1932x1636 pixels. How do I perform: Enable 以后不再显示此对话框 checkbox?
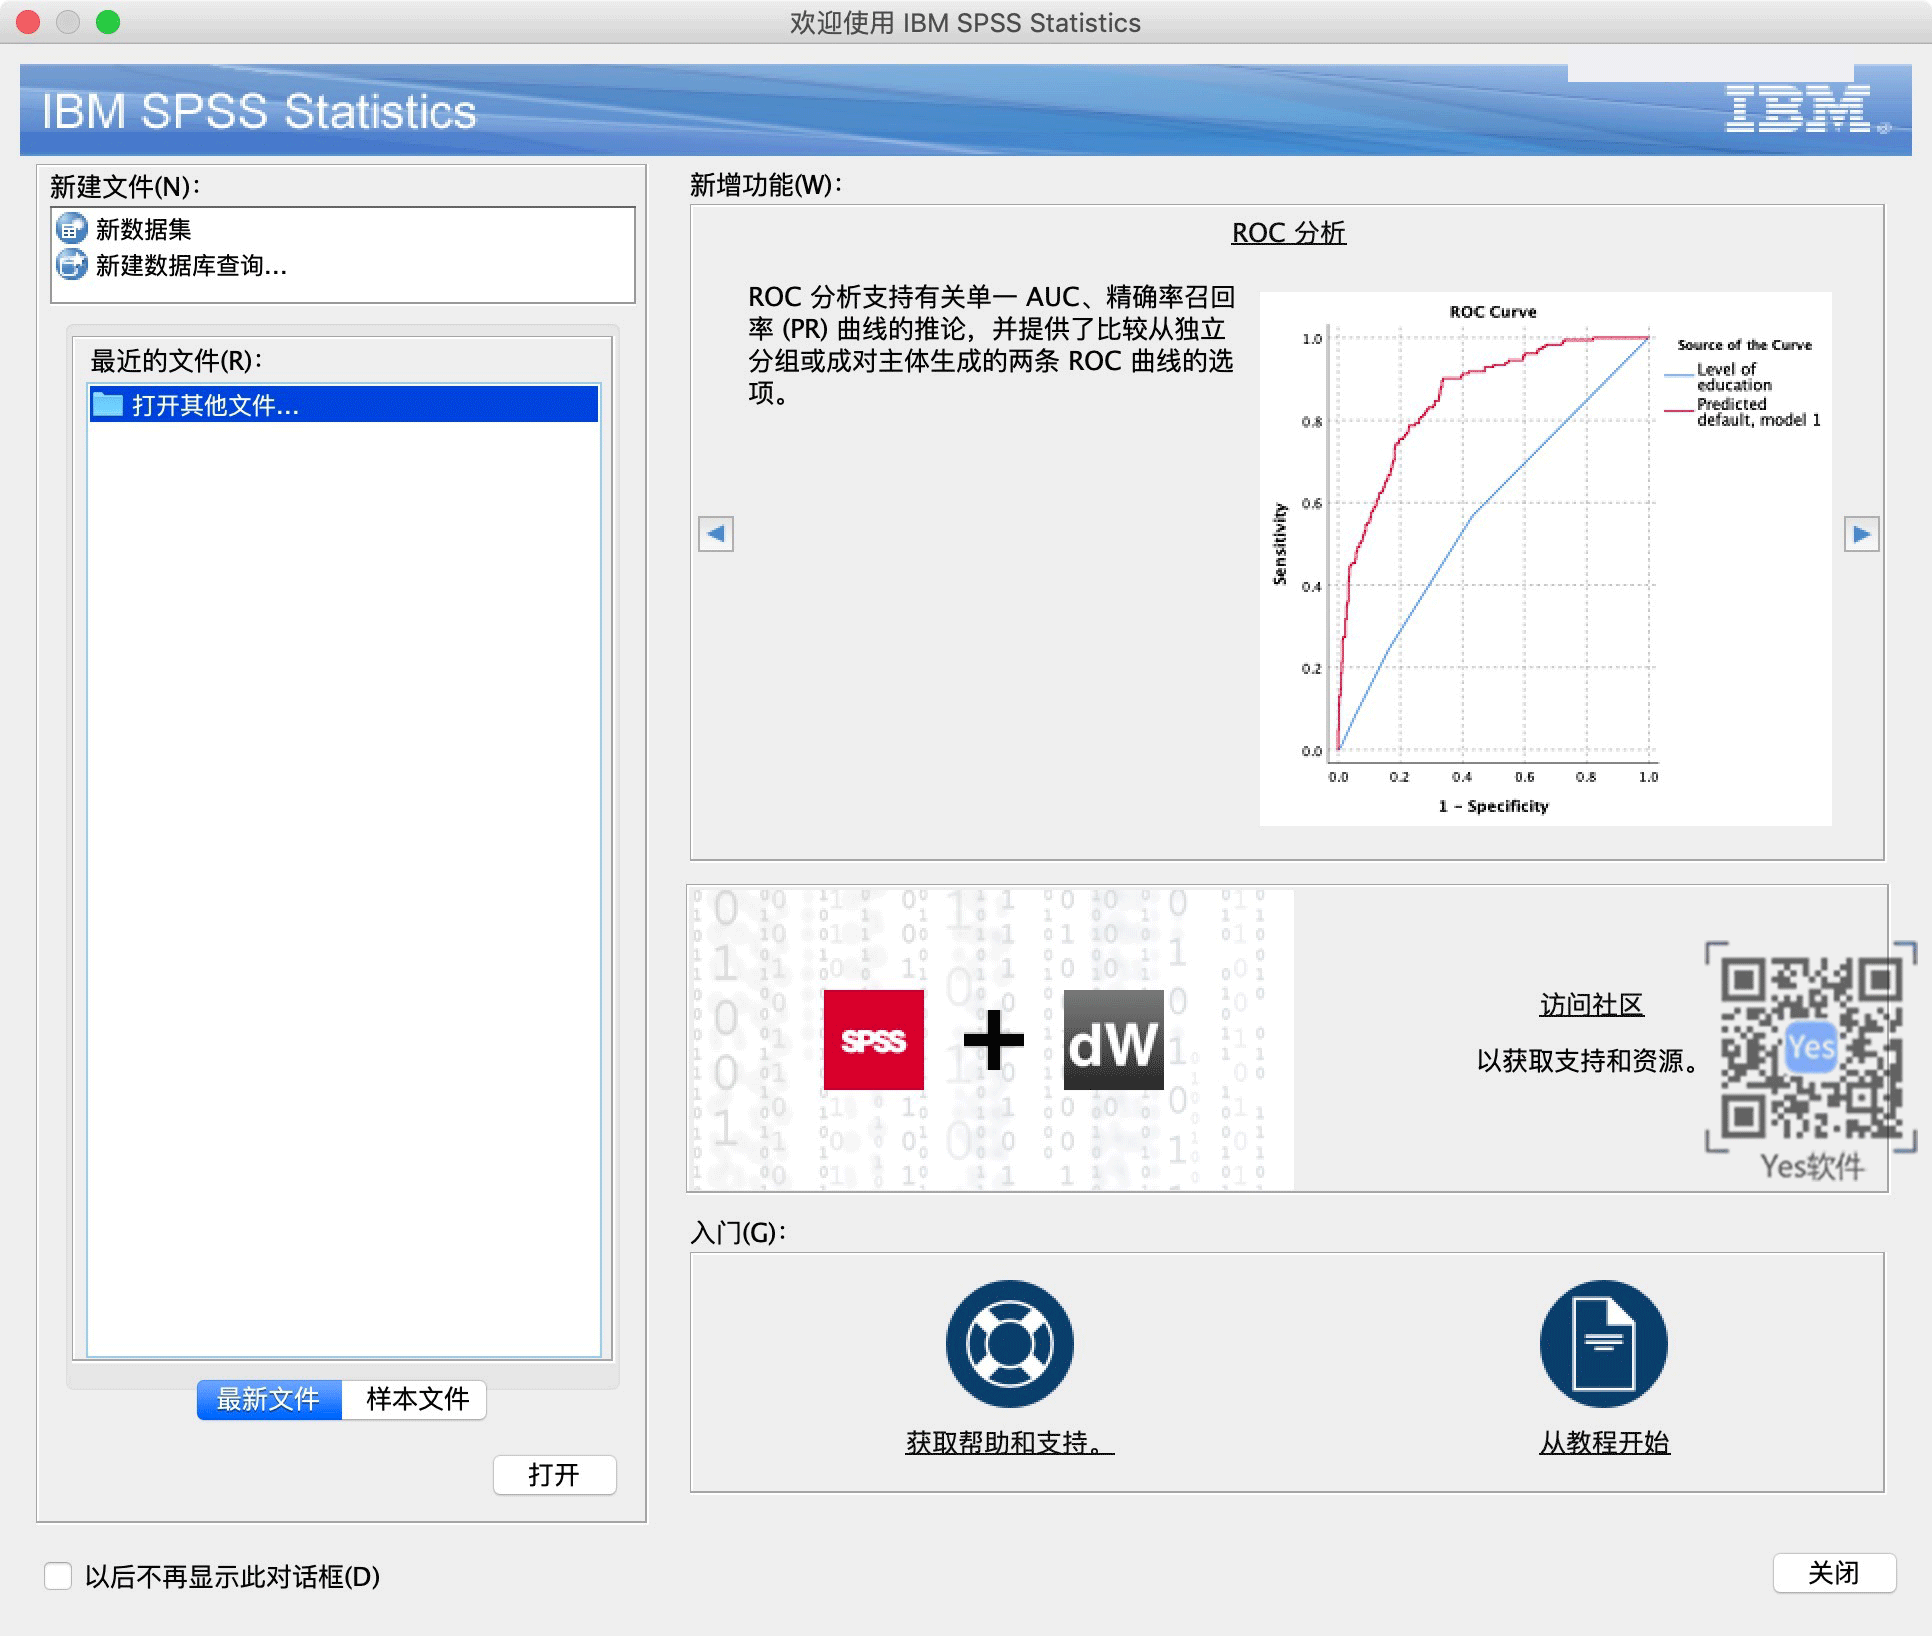(x=58, y=1576)
